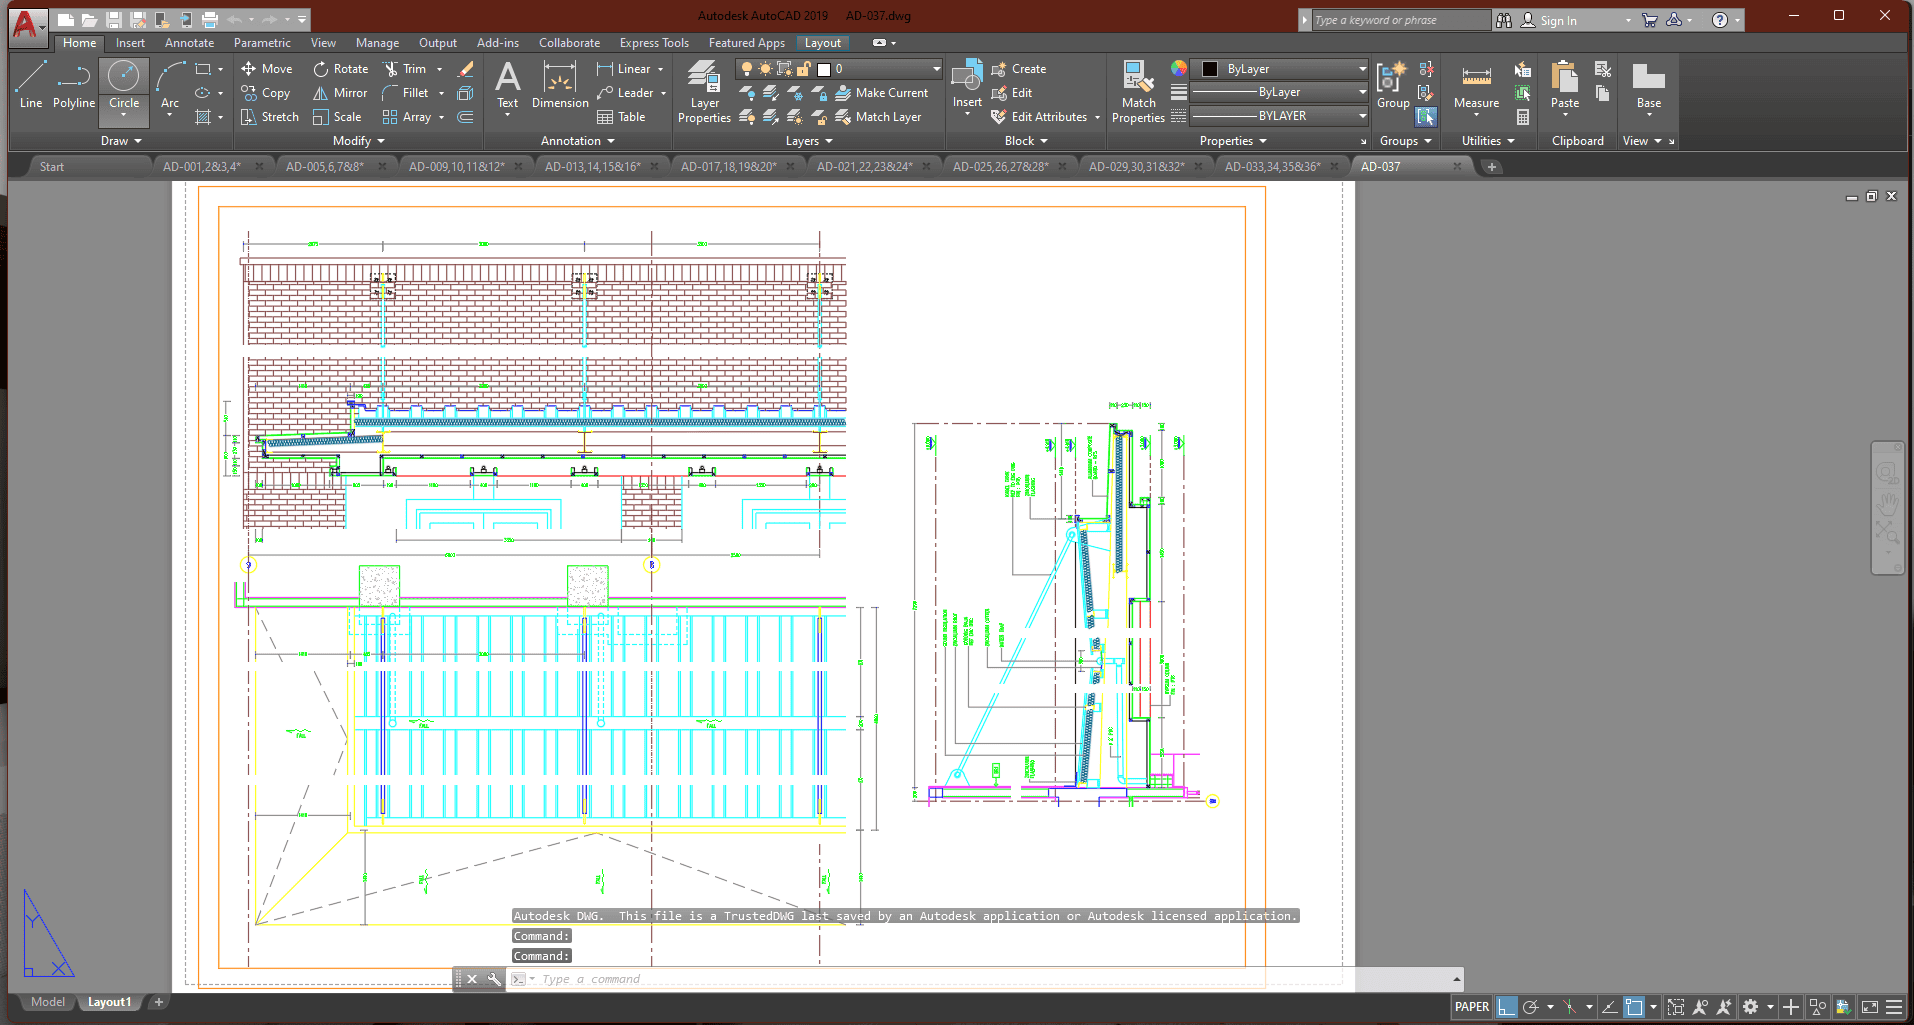Image resolution: width=1914 pixels, height=1025 pixels.
Task: Expand the BYLAYER linetype dropdown
Action: pos(1362,116)
